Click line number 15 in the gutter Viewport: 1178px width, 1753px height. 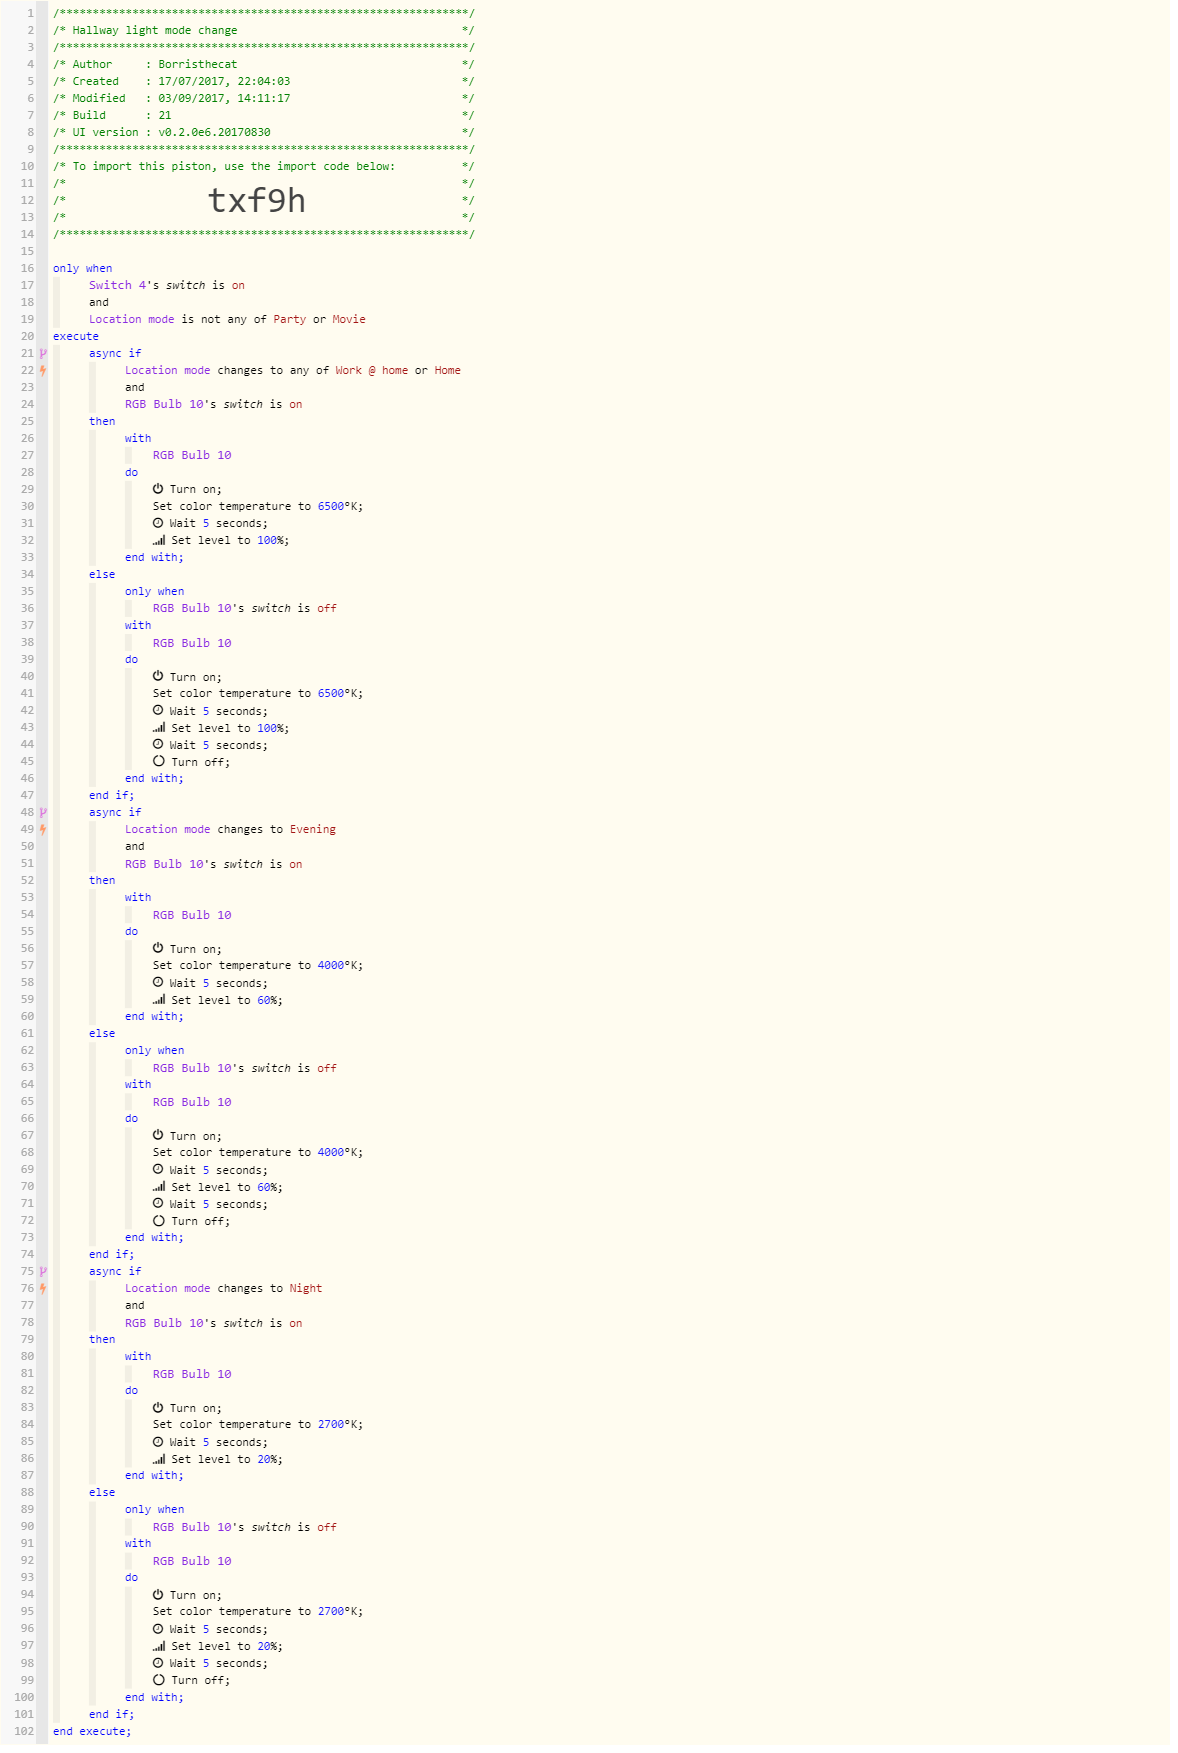(27, 251)
